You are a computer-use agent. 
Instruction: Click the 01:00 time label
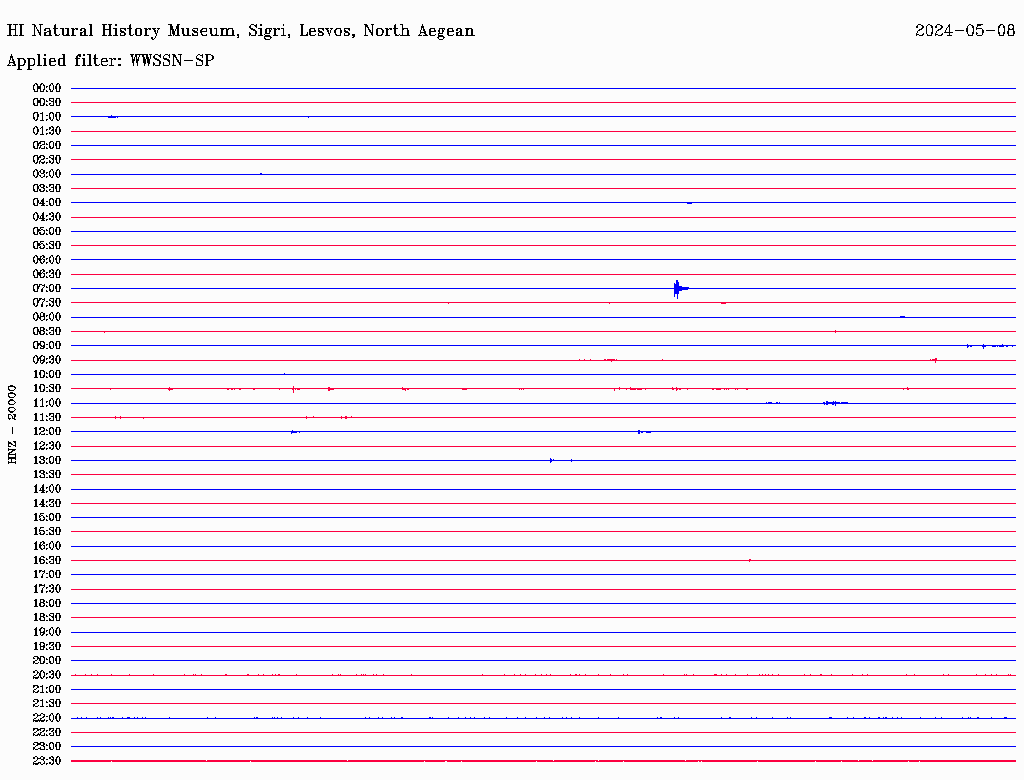(47, 117)
